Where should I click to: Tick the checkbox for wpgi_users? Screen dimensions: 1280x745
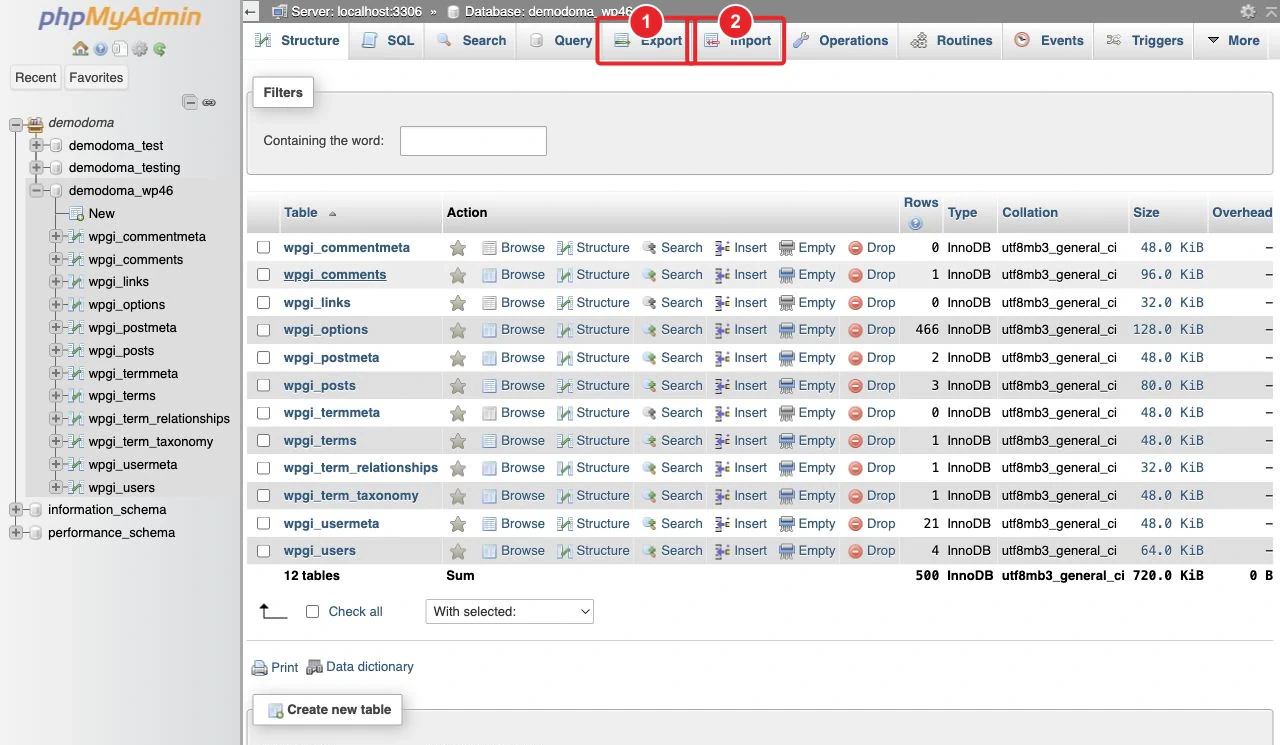[264, 550]
